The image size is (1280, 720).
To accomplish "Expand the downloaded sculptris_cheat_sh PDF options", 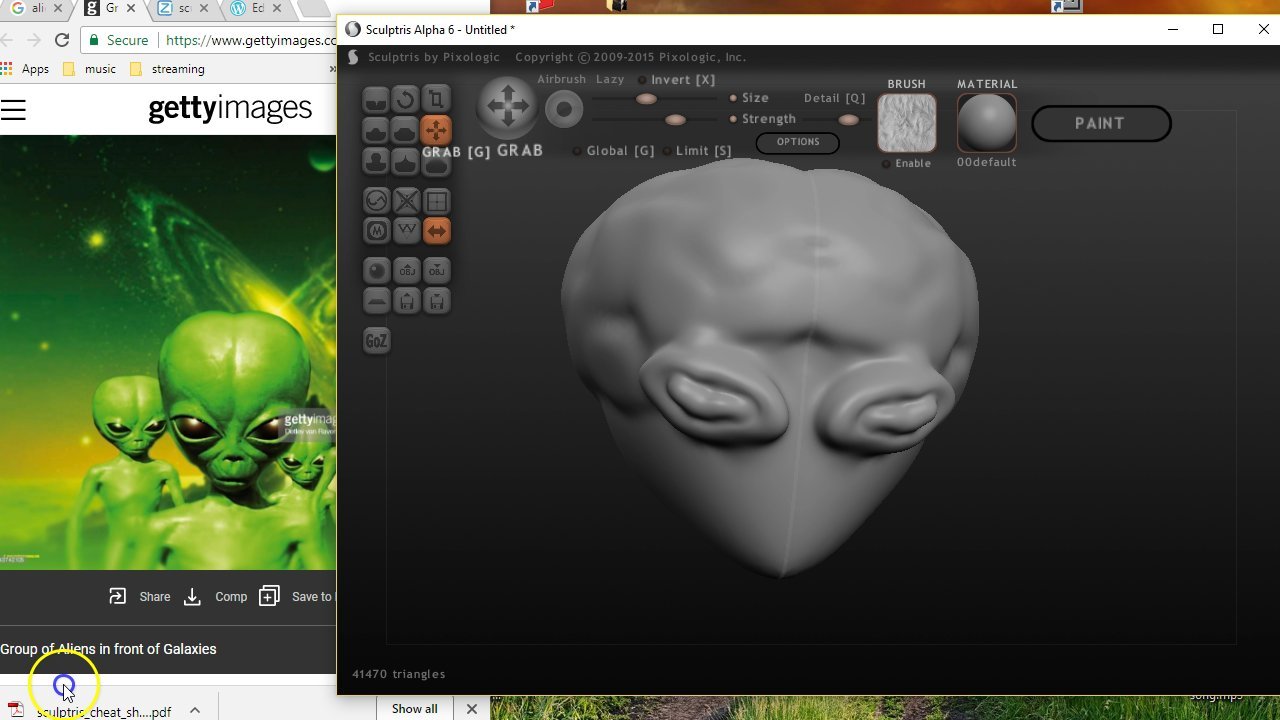I will point(194,710).
